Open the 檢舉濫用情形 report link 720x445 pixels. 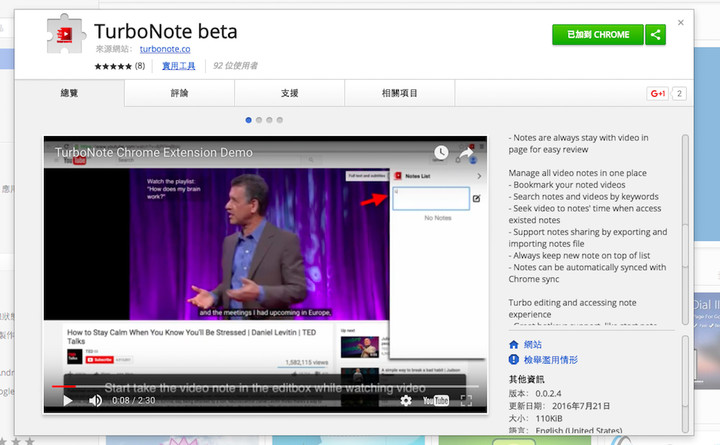pos(551,360)
